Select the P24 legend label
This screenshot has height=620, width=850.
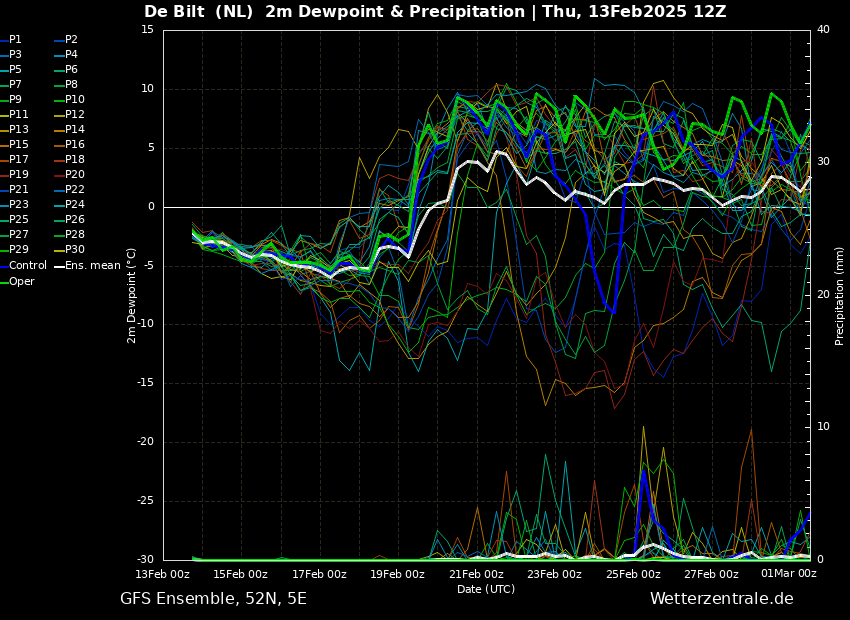(67, 204)
